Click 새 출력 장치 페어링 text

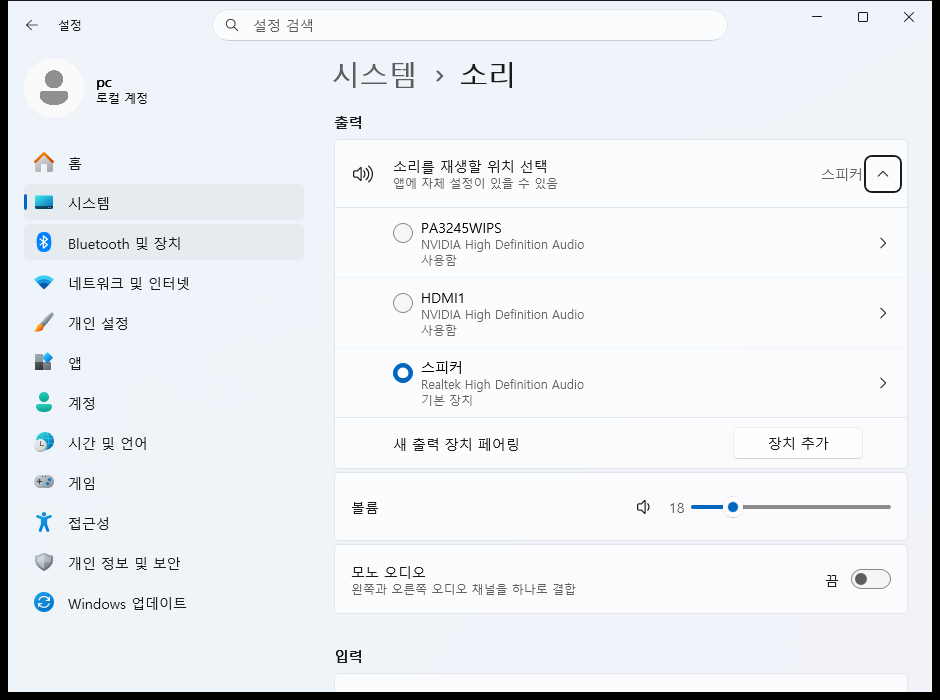click(456, 444)
